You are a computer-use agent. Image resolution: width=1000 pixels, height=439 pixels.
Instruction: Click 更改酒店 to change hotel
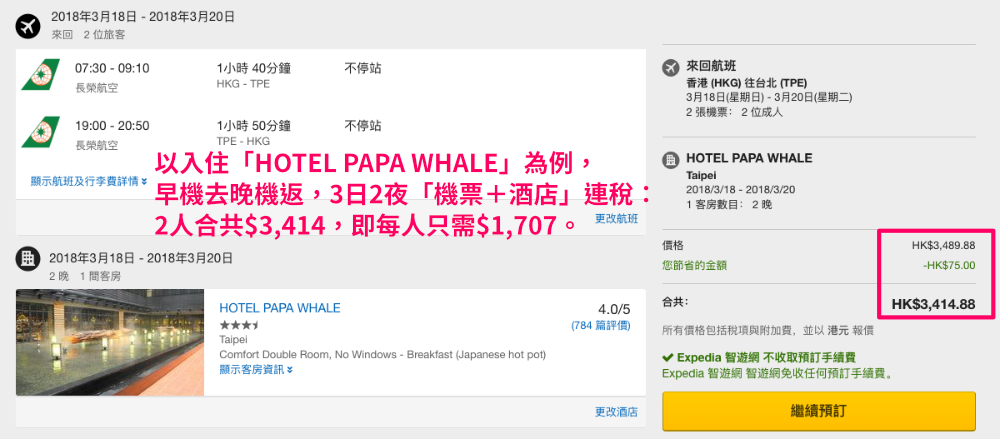pyautogui.click(x=616, y=412)
